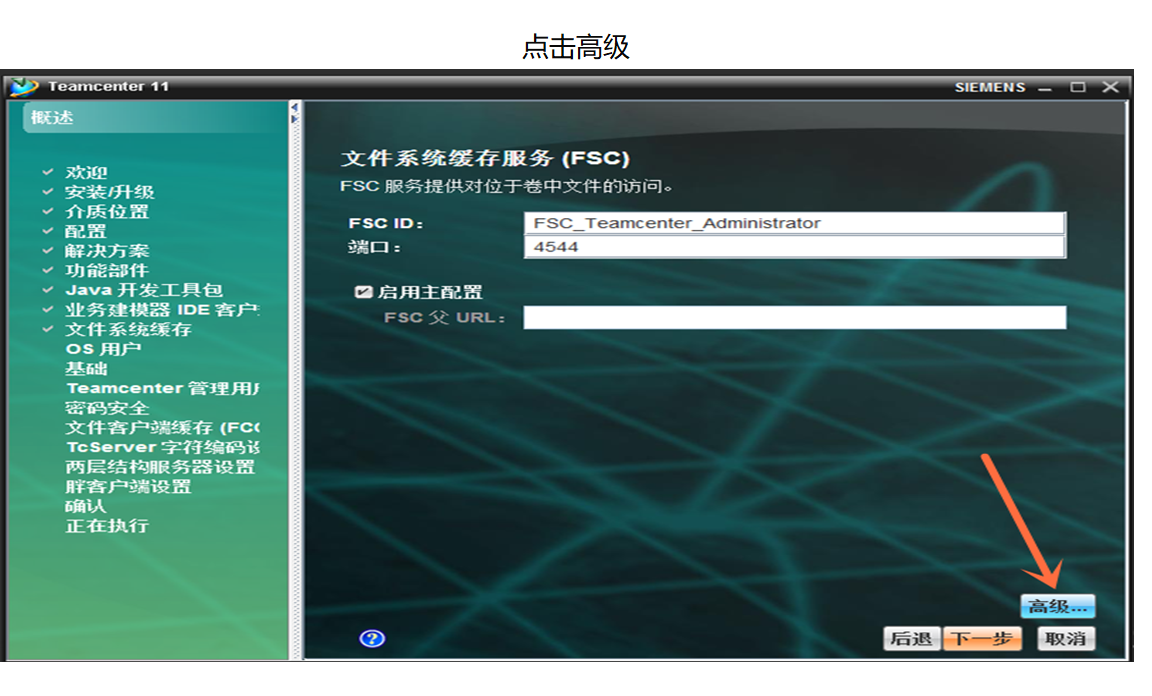Click the FSC ID input field
1152x696 pixels.
point(794,223)
